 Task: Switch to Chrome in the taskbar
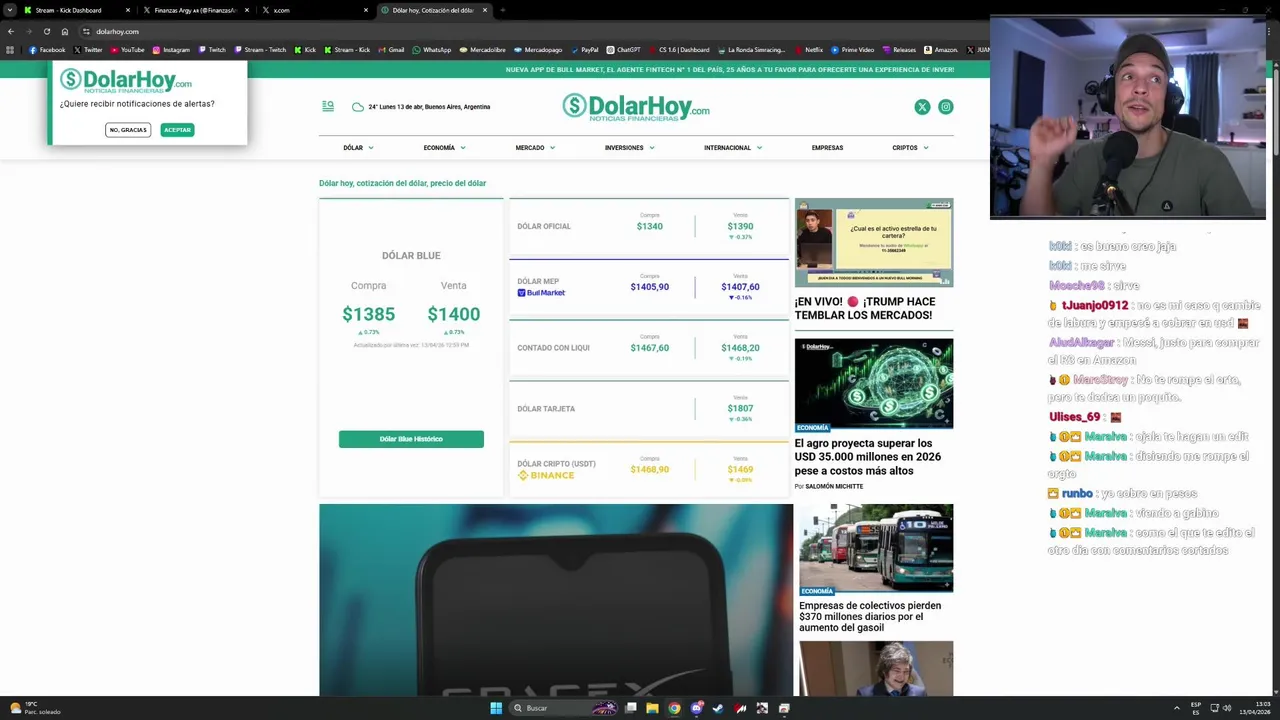pos(674,708)
